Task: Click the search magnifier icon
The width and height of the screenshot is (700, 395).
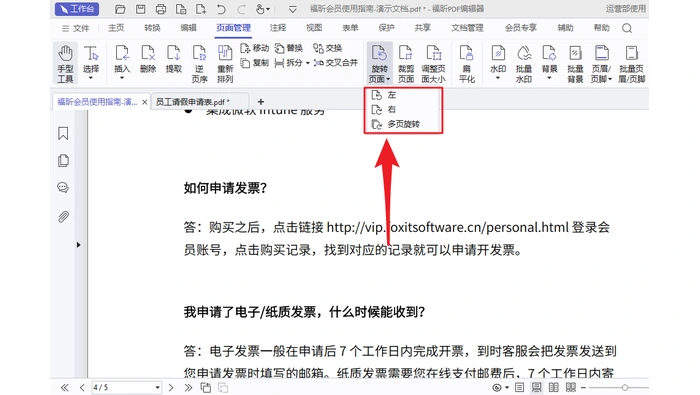Action: pos(627,28)
